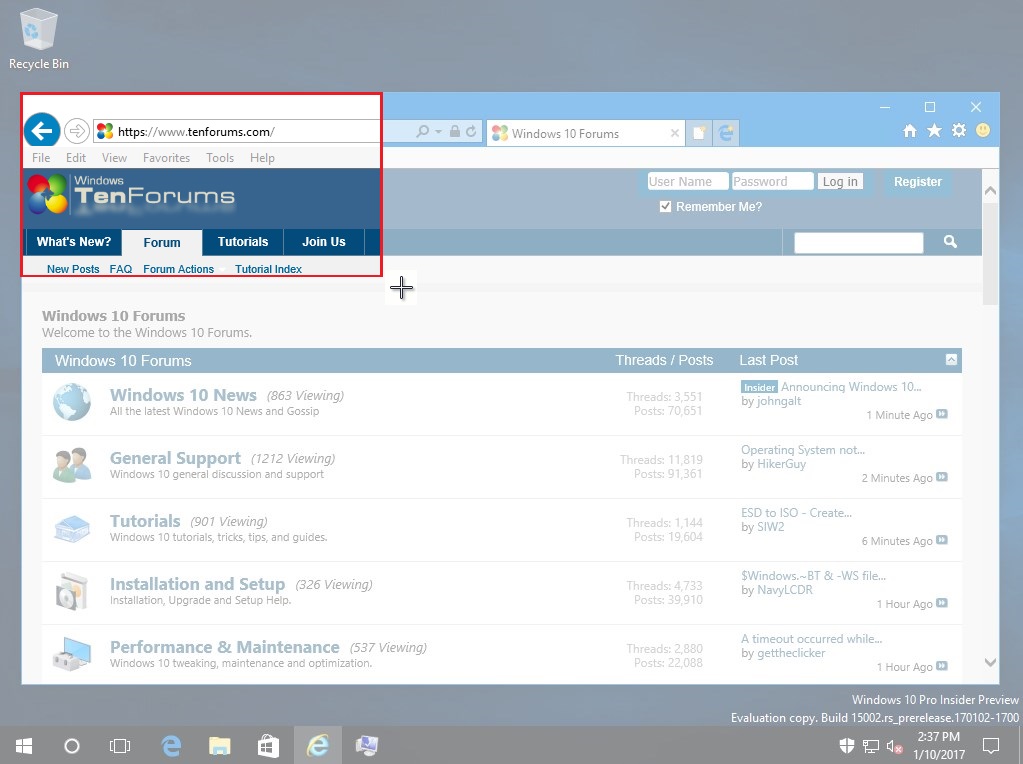Go to last post icon beside 2 Minutes Ago
Viewport: 1023px width, 764px height.
[x=941, y=477]
